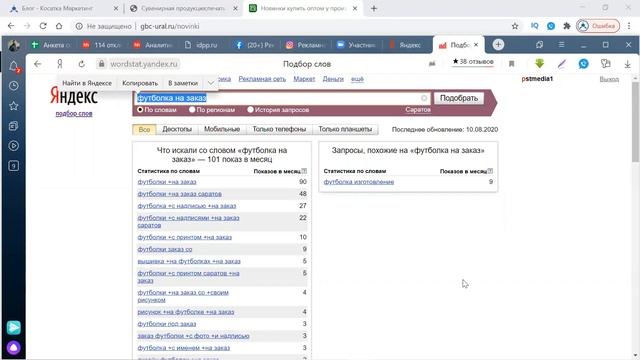Click the 'ещё' link in the top navigation

[x=357, y=79]
